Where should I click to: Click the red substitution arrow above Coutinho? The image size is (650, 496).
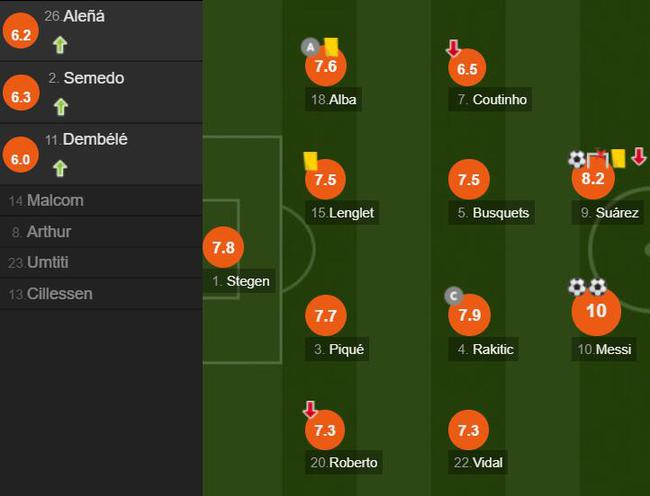pyautogui.click(x=454, y=48)
